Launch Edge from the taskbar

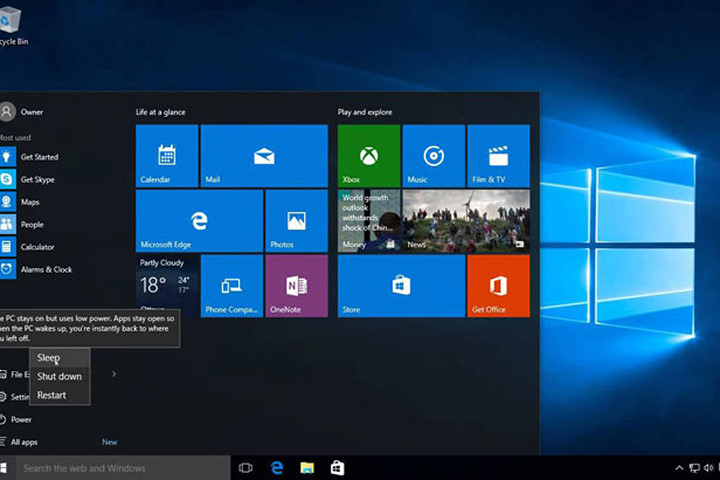[276, 468]
